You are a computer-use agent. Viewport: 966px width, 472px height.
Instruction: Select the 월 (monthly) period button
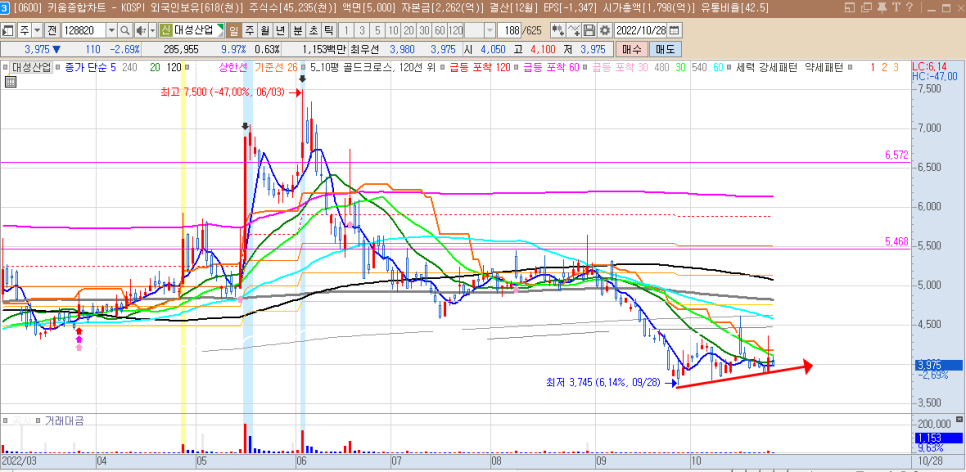coord(265,30)
